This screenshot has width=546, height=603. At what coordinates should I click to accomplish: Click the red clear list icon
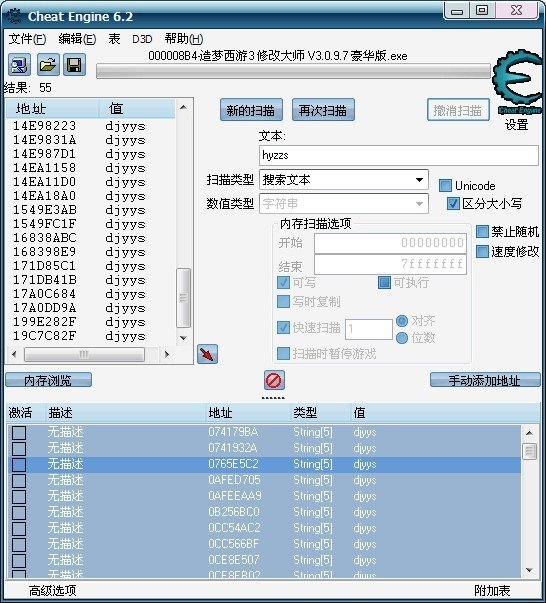coord(274,380)
